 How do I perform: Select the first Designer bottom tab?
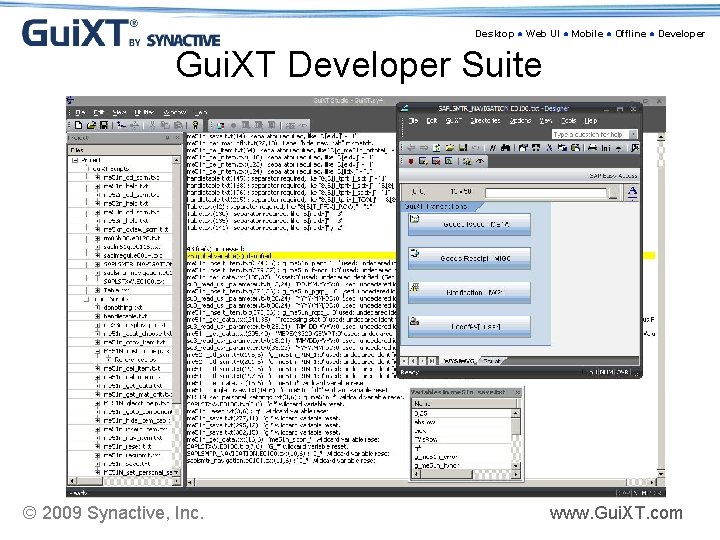459,361
